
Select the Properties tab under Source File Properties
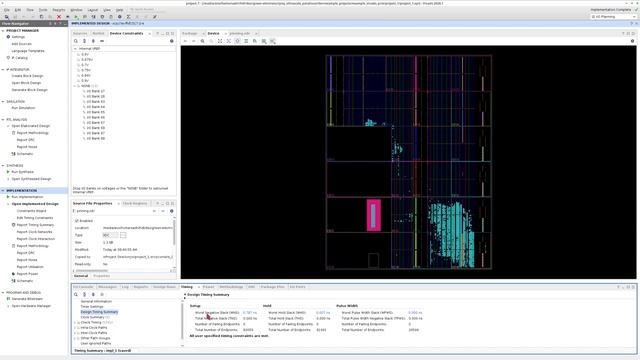coord(101,276)
